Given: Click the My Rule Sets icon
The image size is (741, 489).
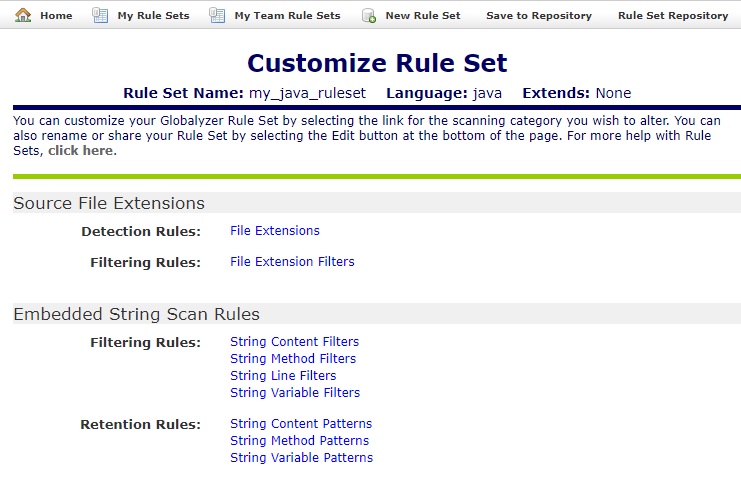Looking at the screenshot, I should [x=100, y=15].
